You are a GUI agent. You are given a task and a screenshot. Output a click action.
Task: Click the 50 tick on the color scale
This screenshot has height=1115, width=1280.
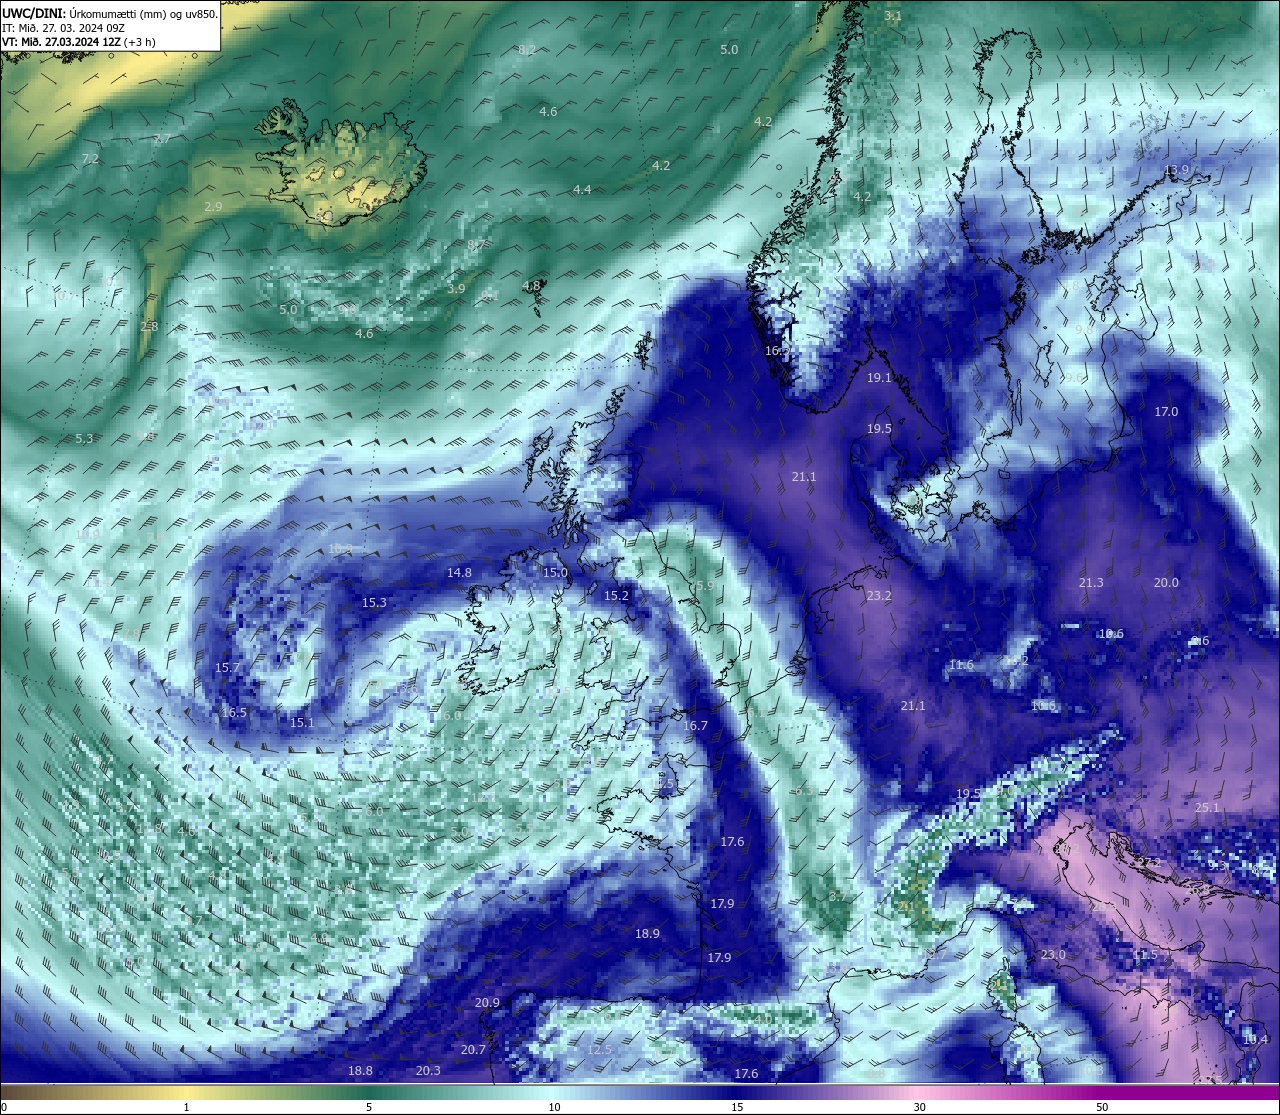coord(1102,1107)
